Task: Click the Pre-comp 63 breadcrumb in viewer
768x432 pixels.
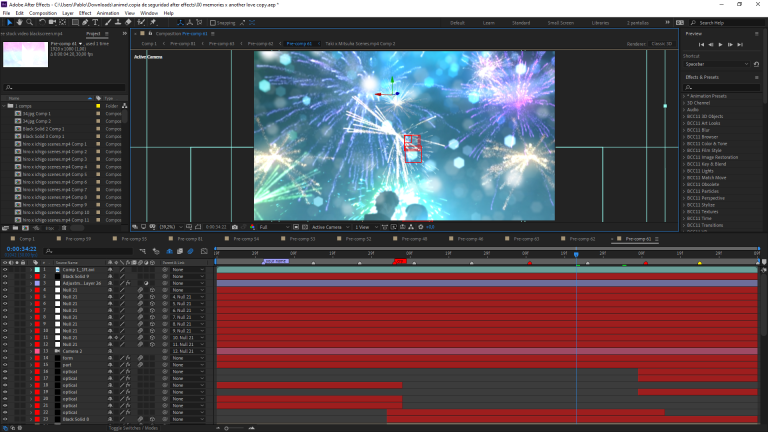Action: pyautogui.click(x=221, y=44)
